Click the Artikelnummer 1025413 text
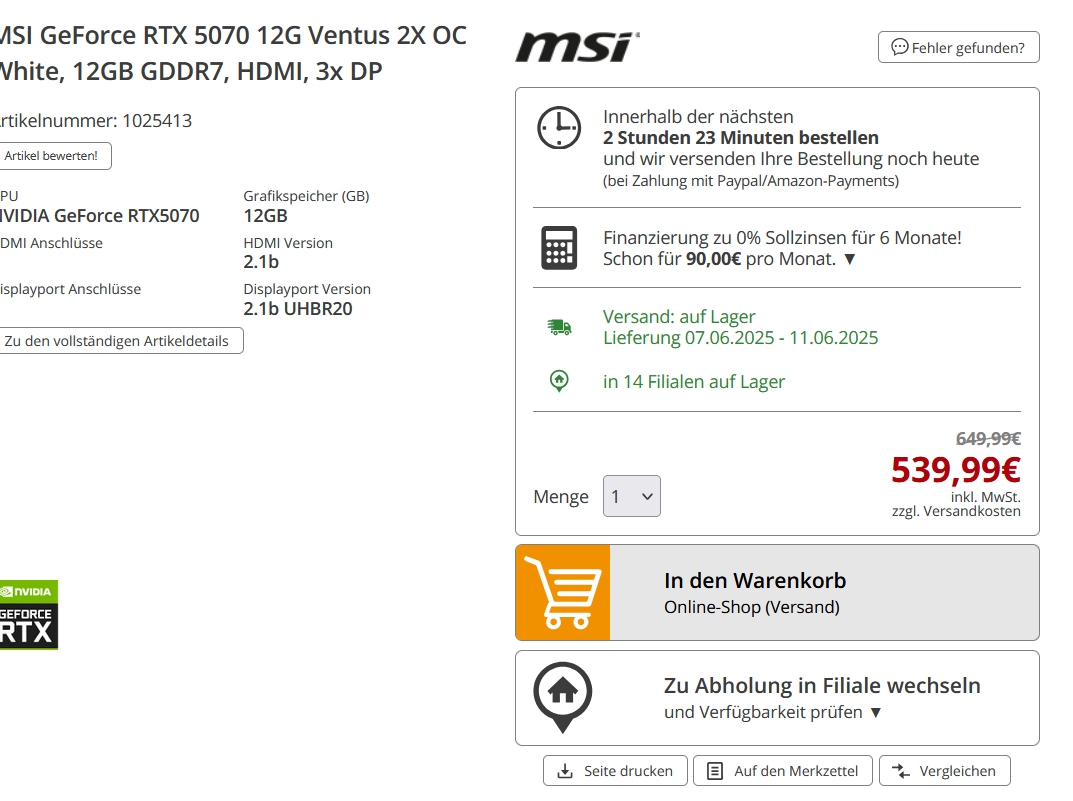The image size is (1073, 801). pyautogui.click(x=94, y=120)
